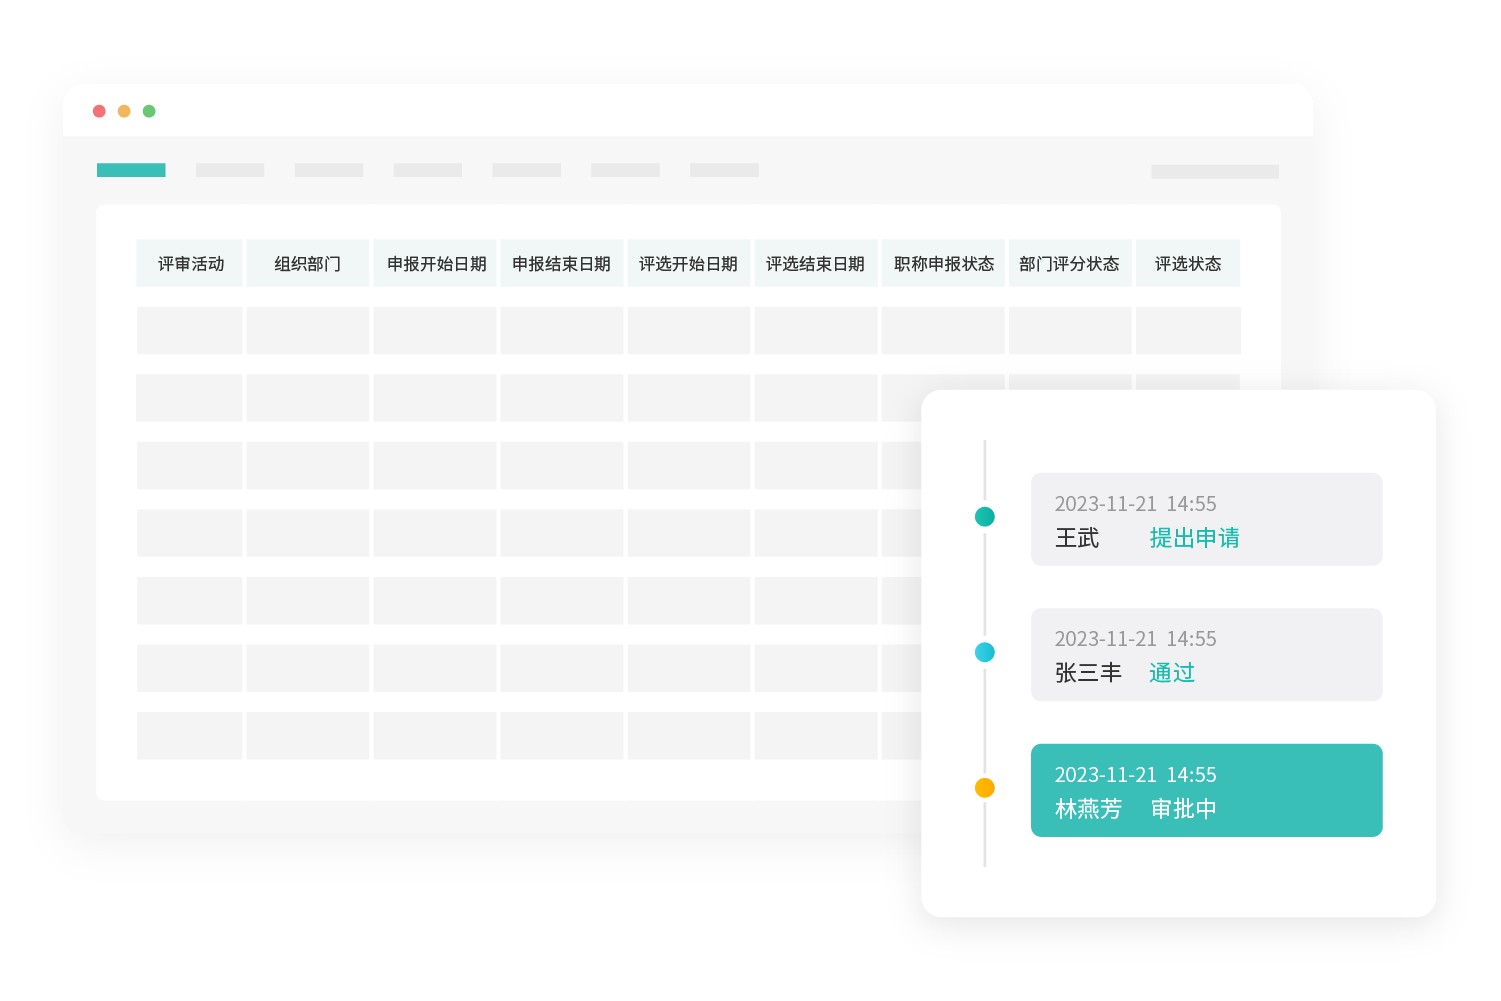Click the 评审活动 column header
1501x1001 pixels.
click(190, 264)
